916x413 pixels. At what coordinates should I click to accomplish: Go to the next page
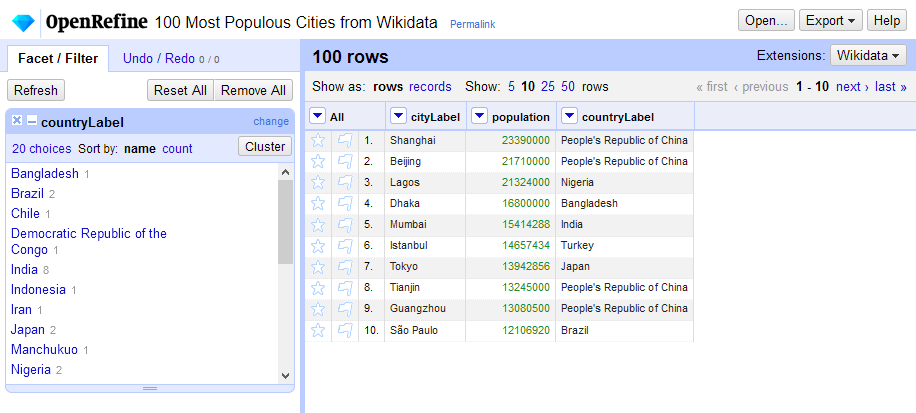pyautogui.click(x=852, y=87)
